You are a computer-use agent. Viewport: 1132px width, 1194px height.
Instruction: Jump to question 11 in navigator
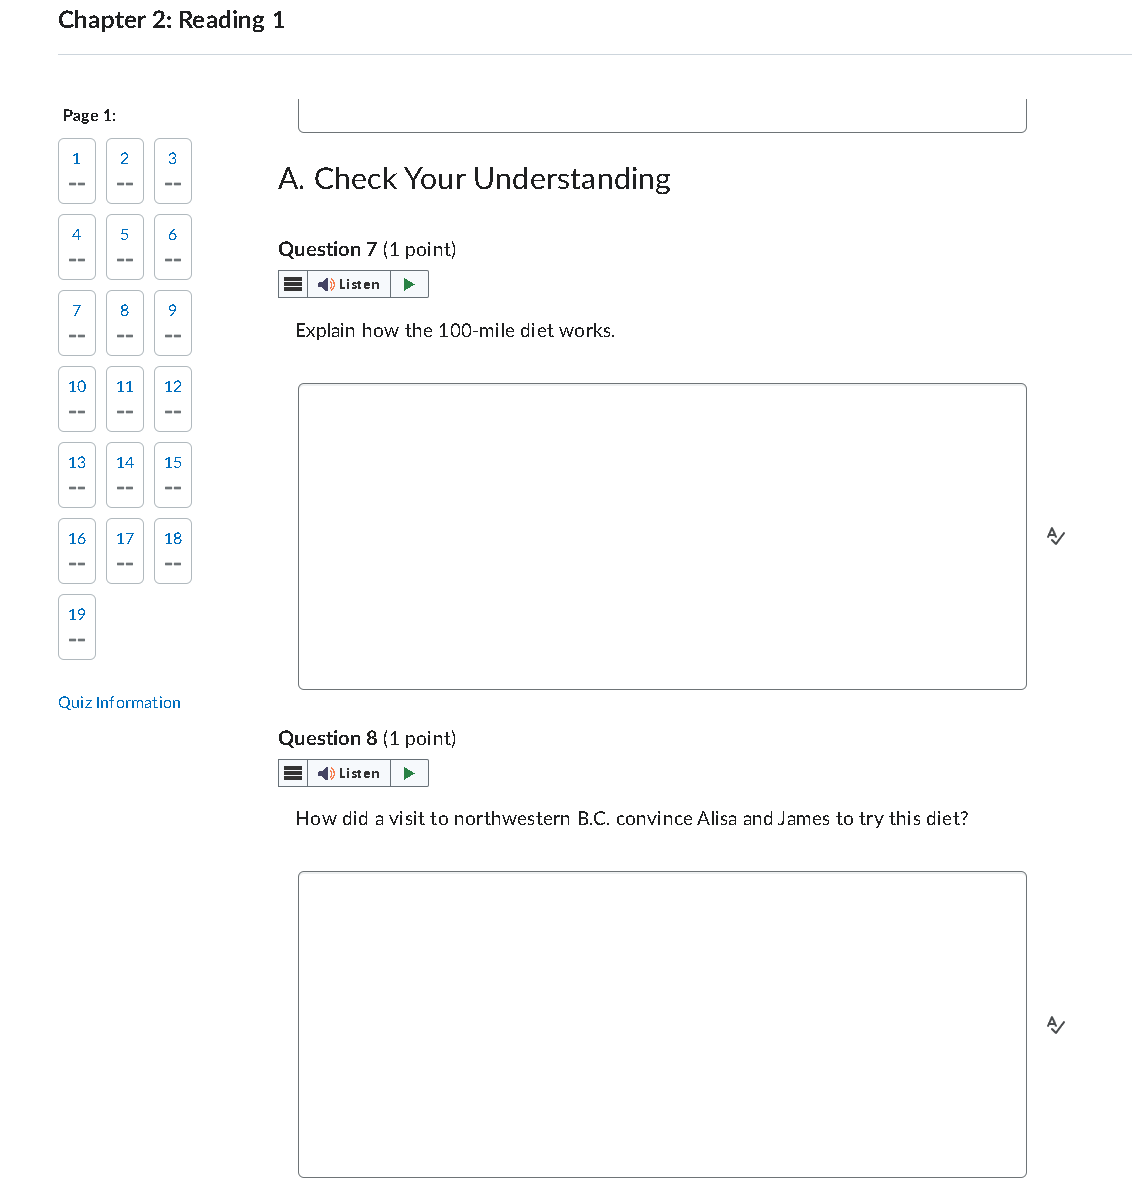click(x=125, y=399)
